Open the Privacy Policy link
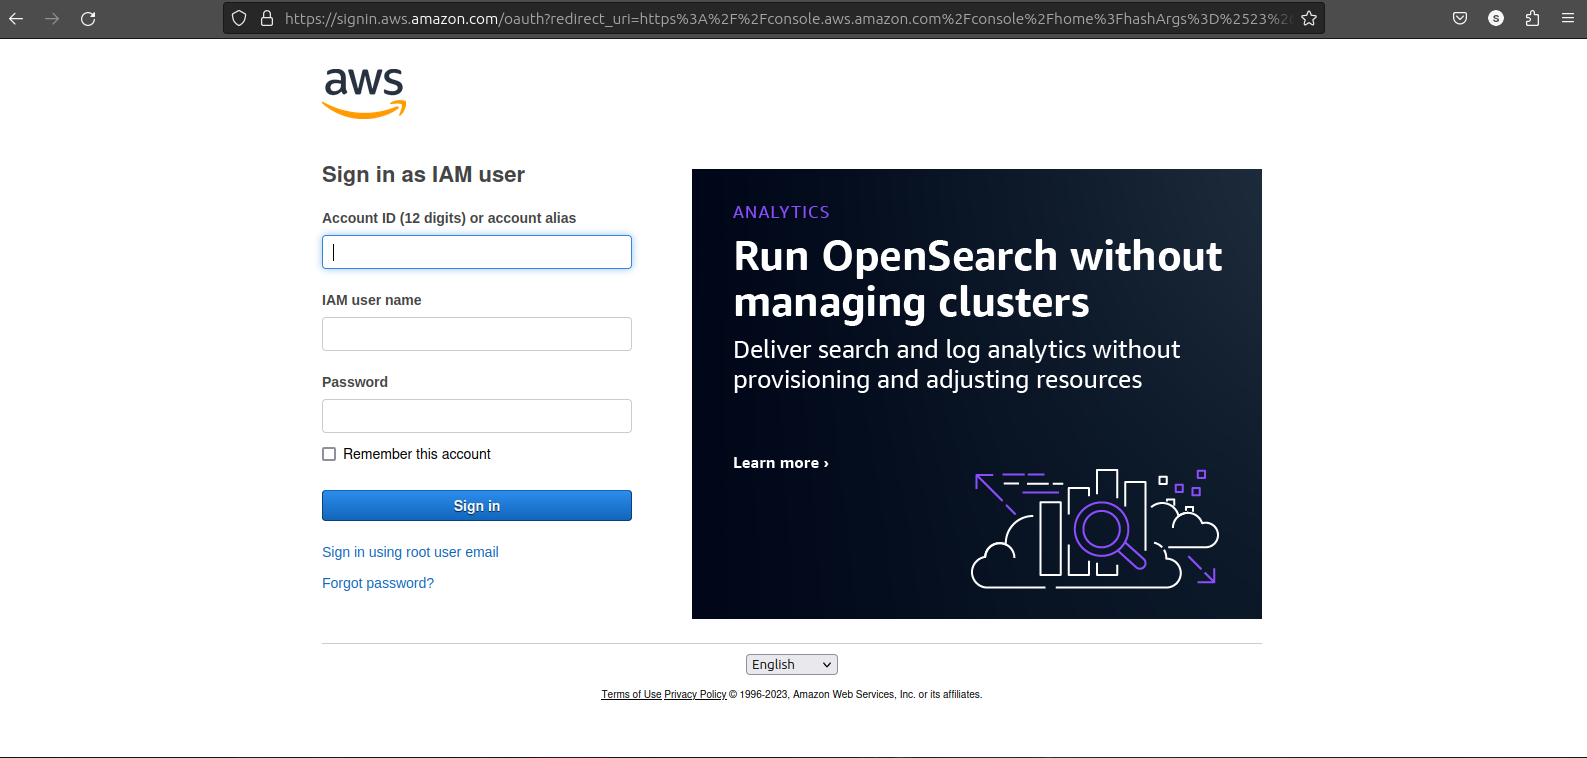 pyautogui.click(x=695, y=694)
